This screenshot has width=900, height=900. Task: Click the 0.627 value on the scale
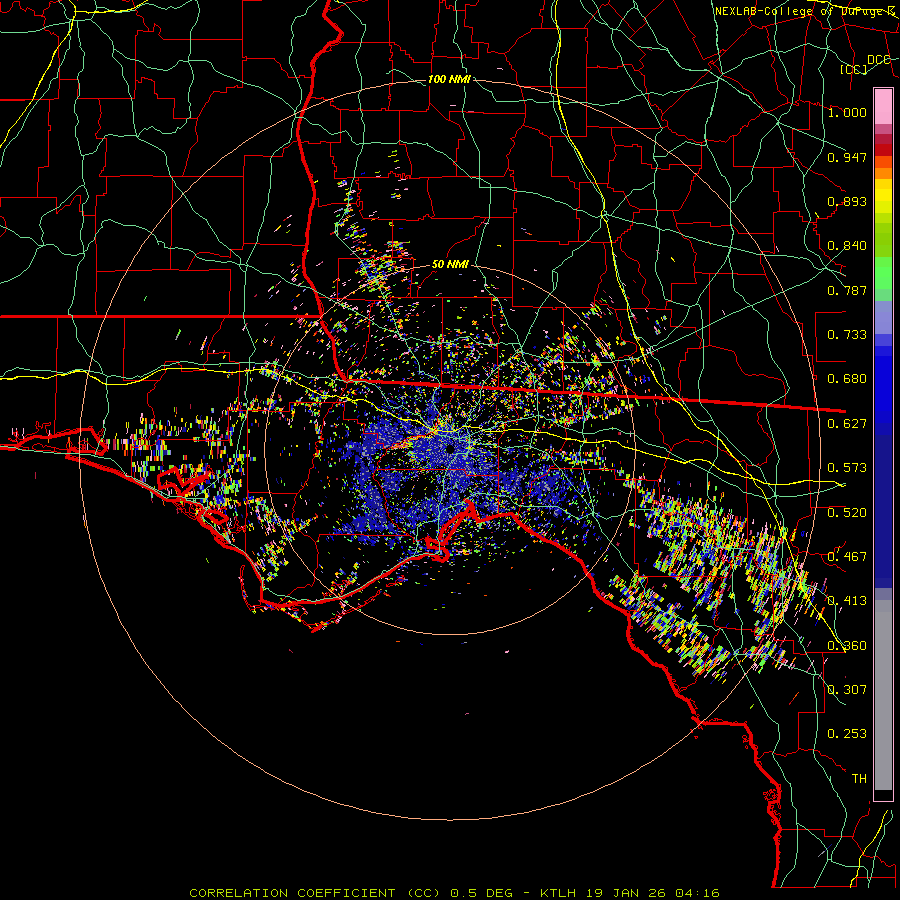pyautogui.click(x=847, y=424)
